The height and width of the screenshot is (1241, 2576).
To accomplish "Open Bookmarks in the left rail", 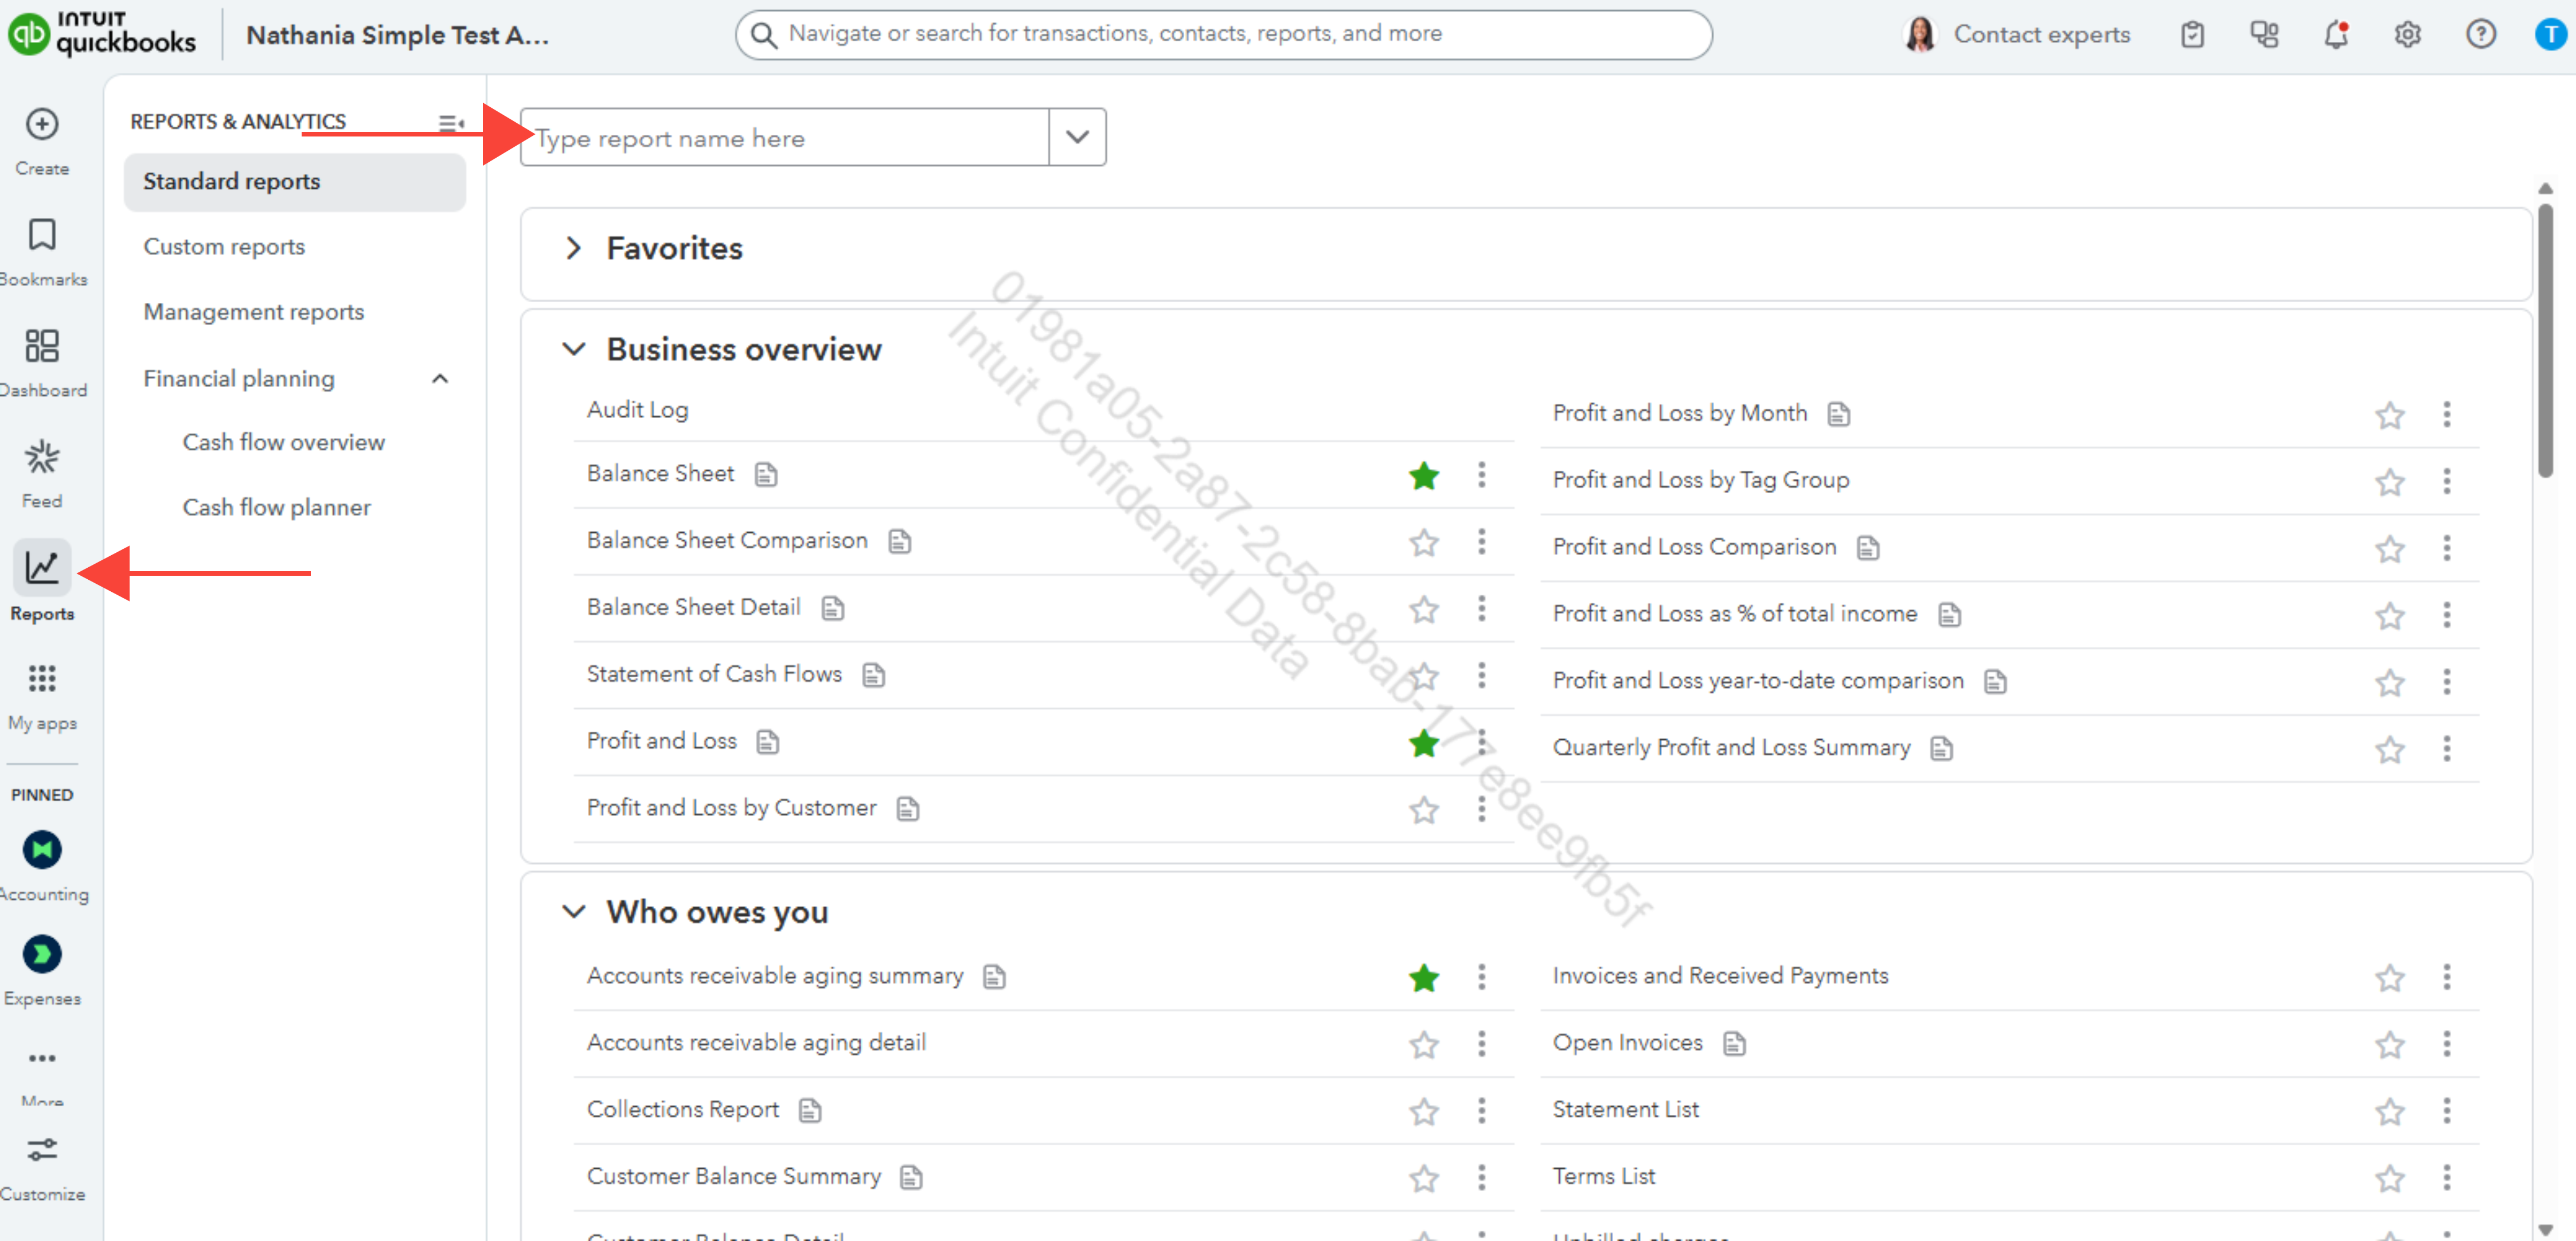I will click(x=42, y=235).
